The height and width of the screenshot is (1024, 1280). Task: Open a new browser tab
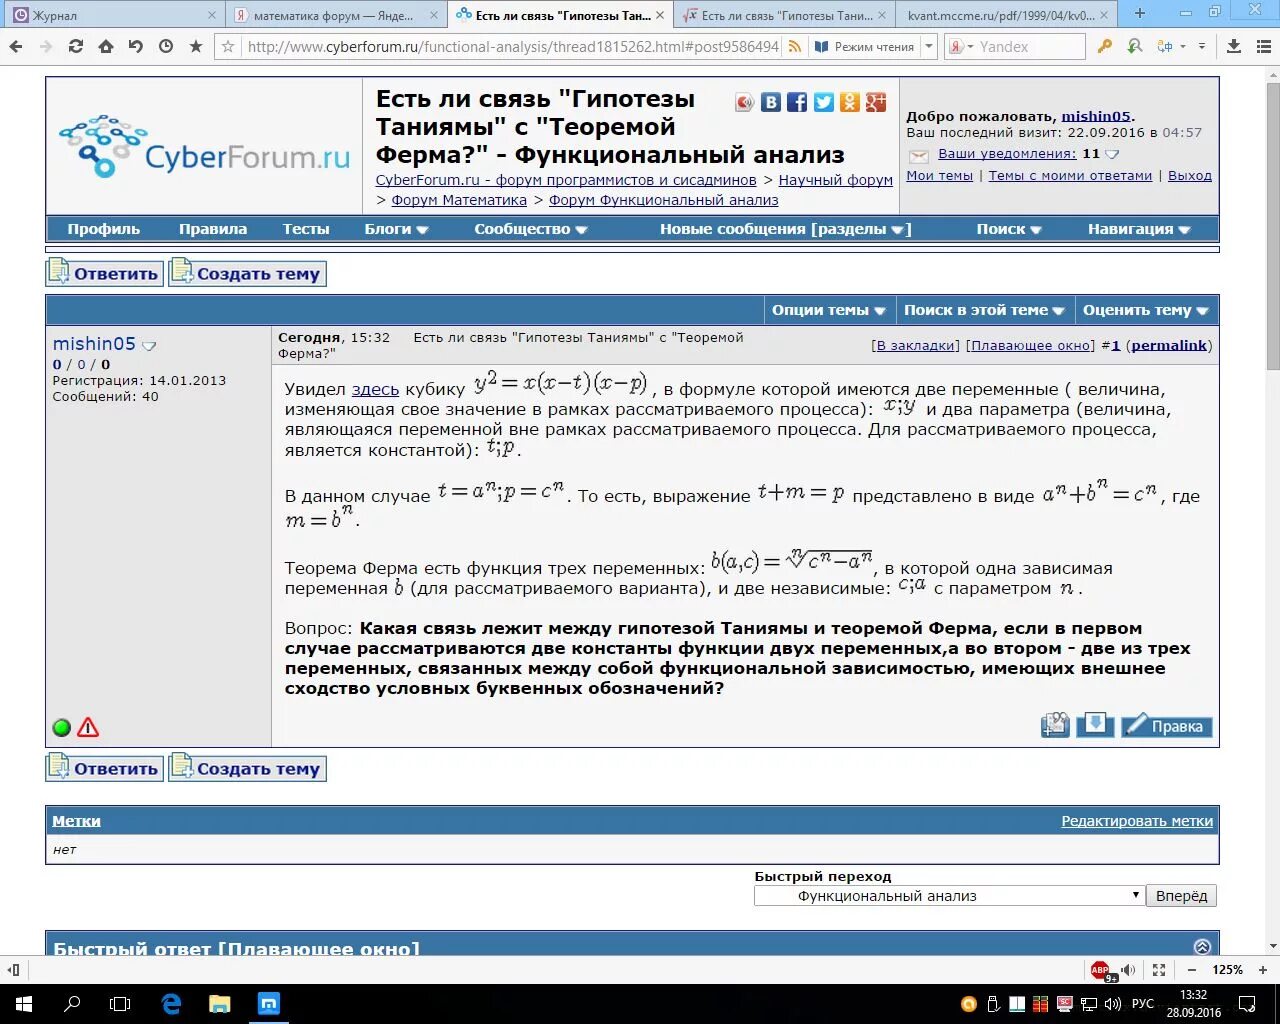pos(1140,14)
